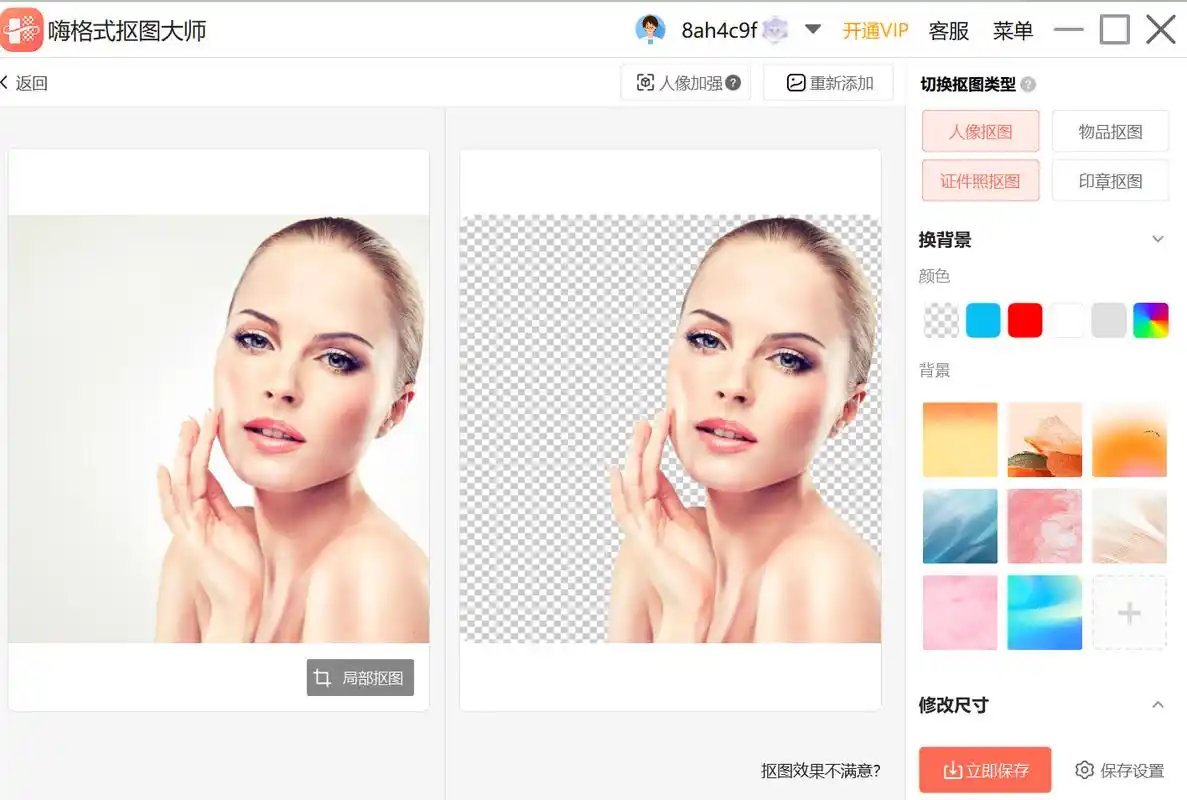Open 保存设置 save settings gear

coord(1084,770)
